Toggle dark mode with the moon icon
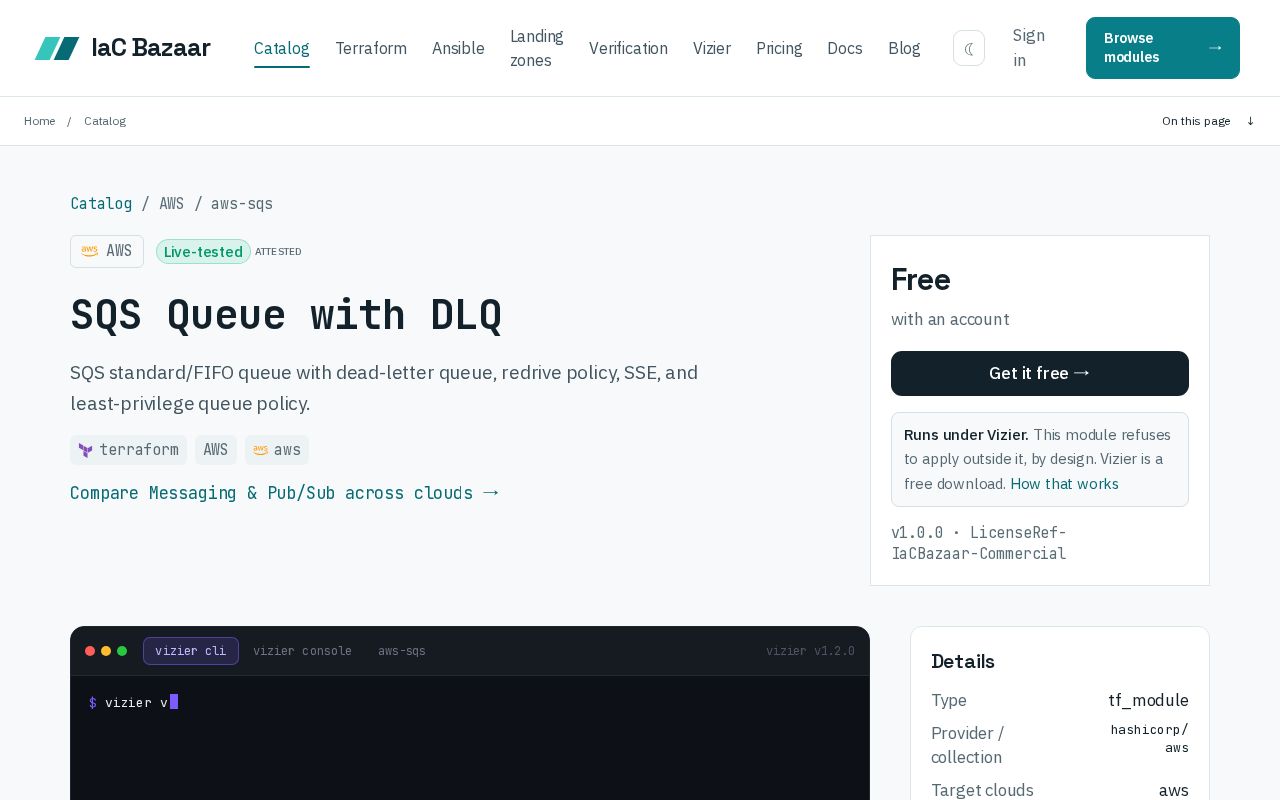Viewport: 1280px width, 800px height. [969, 48]
